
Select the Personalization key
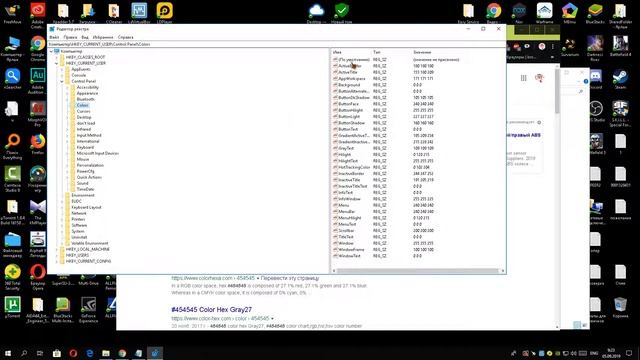tap(90, 165)
